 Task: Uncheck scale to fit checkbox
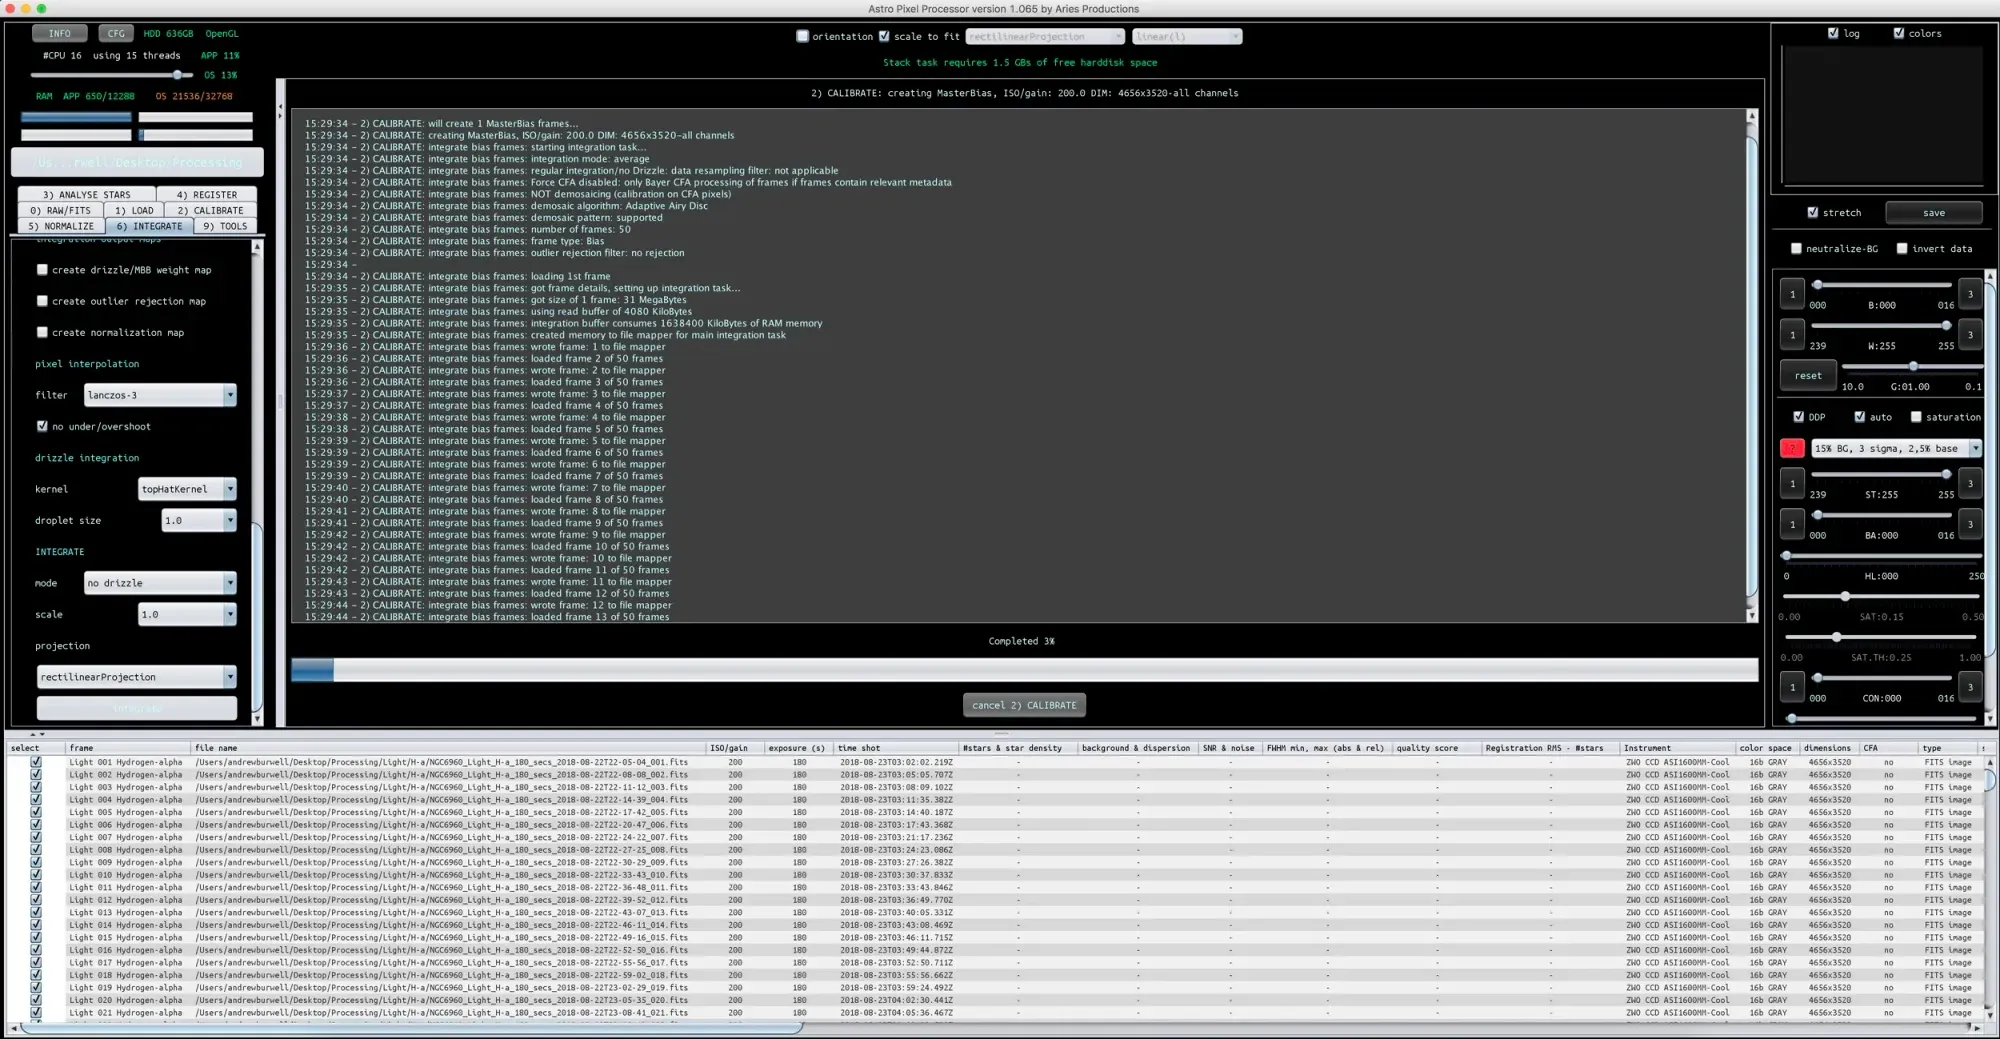pos(884,36)
